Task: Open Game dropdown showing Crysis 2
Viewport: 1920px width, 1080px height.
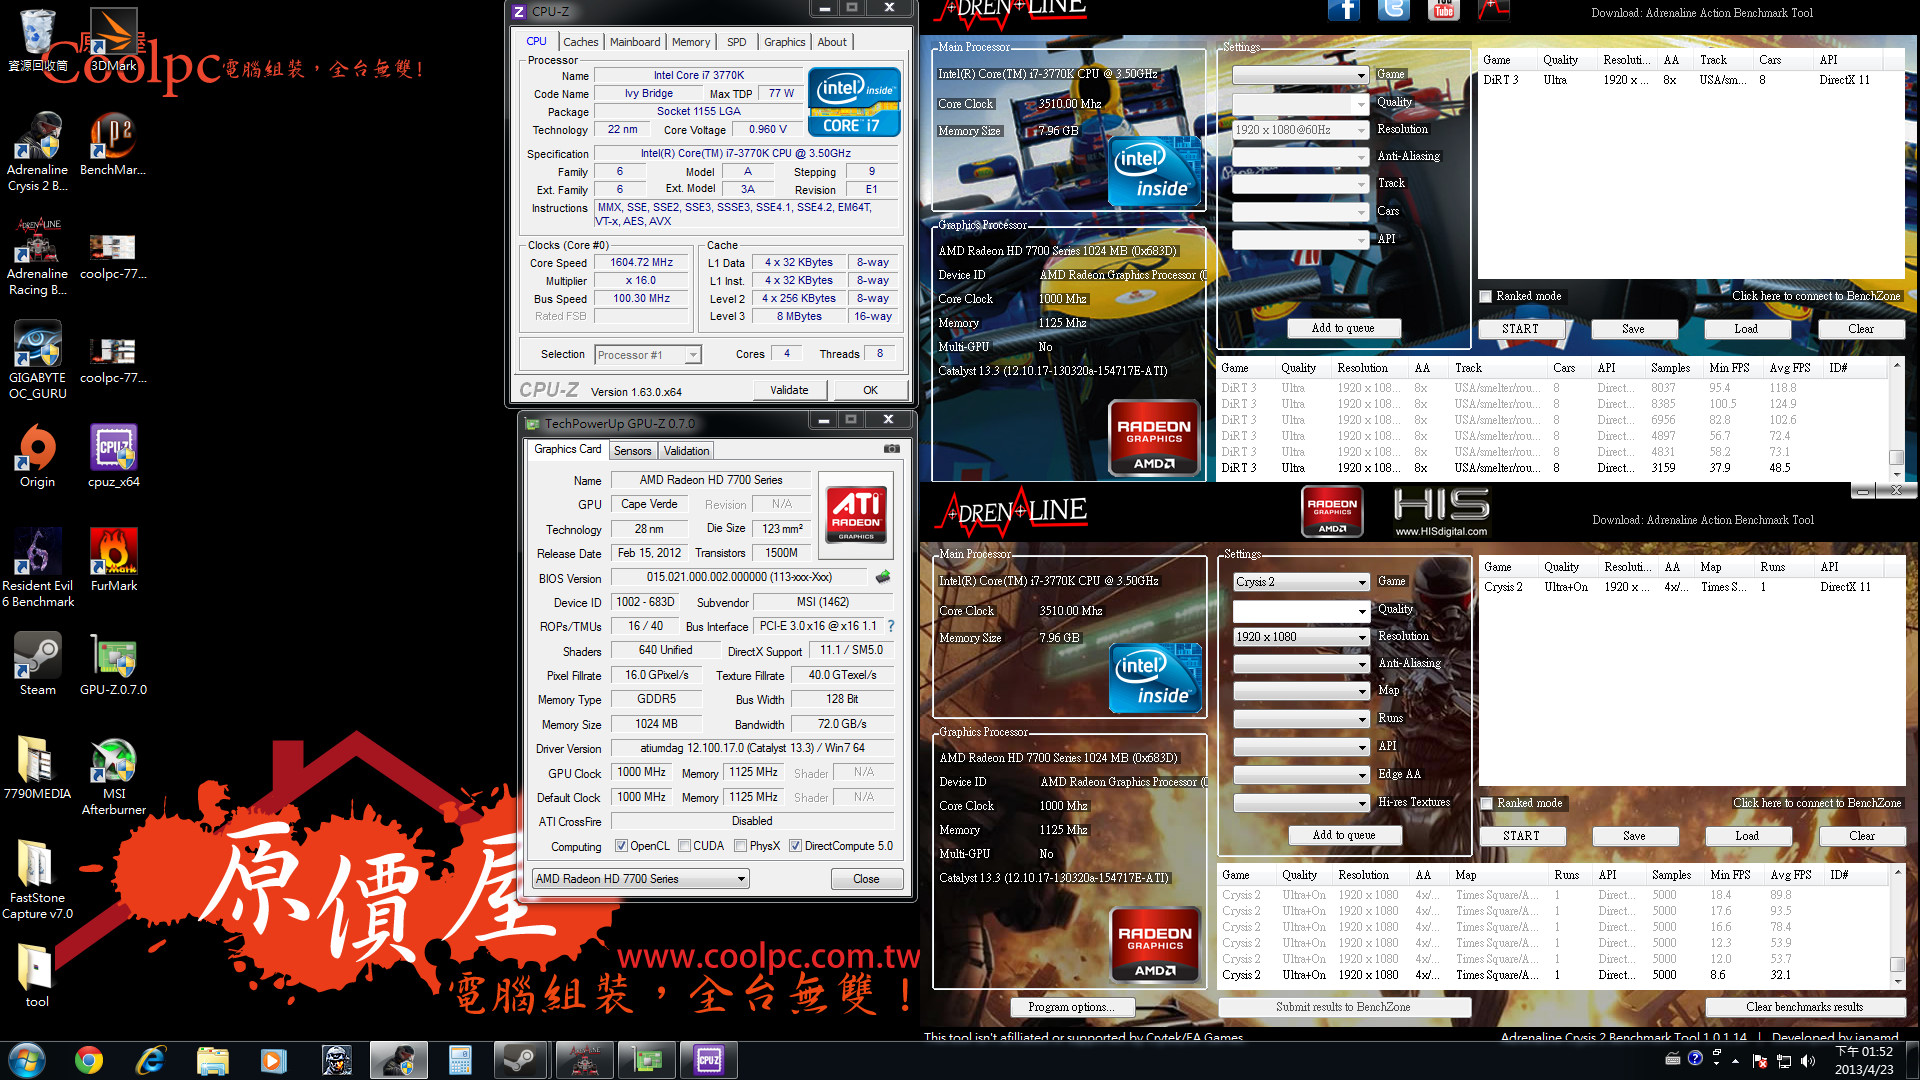Action: (x=1301, y=582)
